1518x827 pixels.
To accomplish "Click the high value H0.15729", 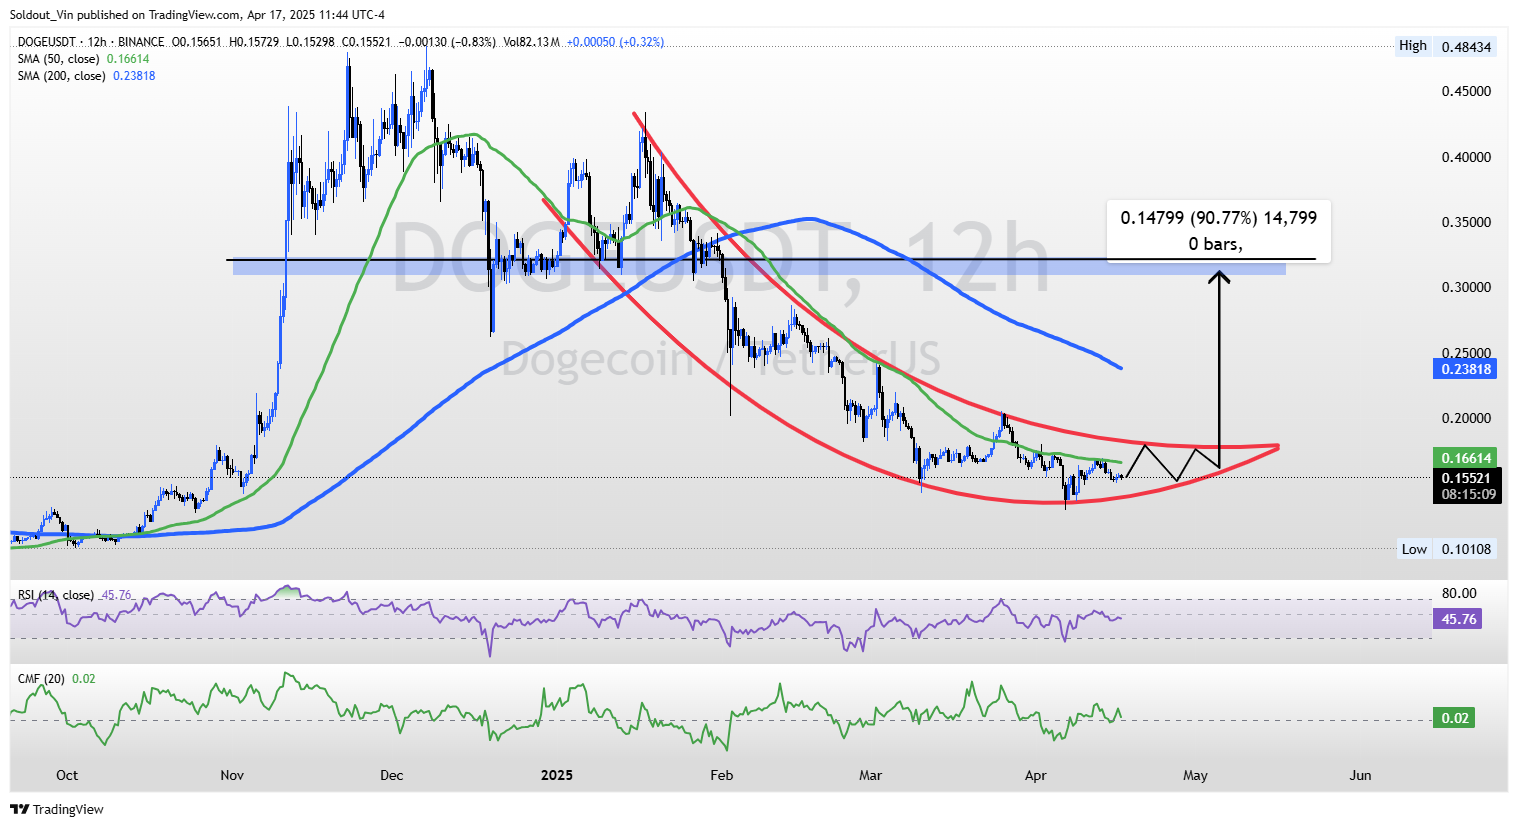I will click(254, 42).
